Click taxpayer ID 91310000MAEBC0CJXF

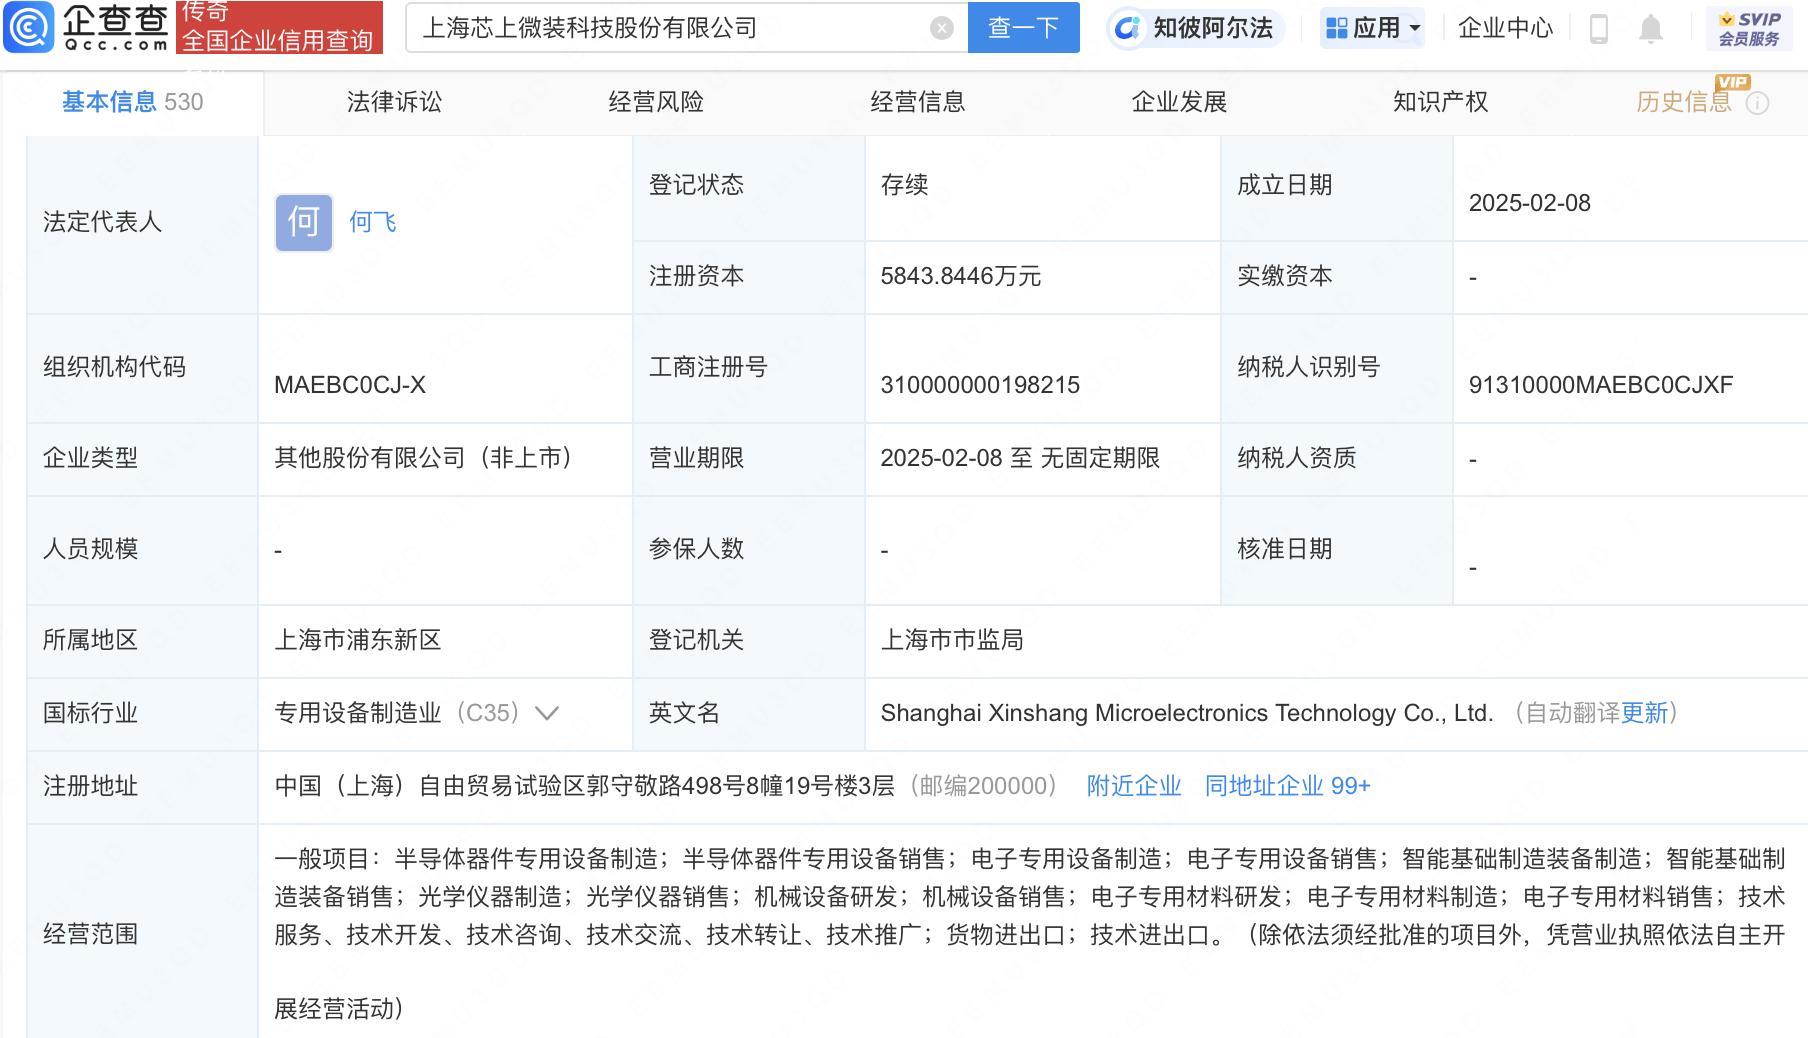(x=1601, y=385)
